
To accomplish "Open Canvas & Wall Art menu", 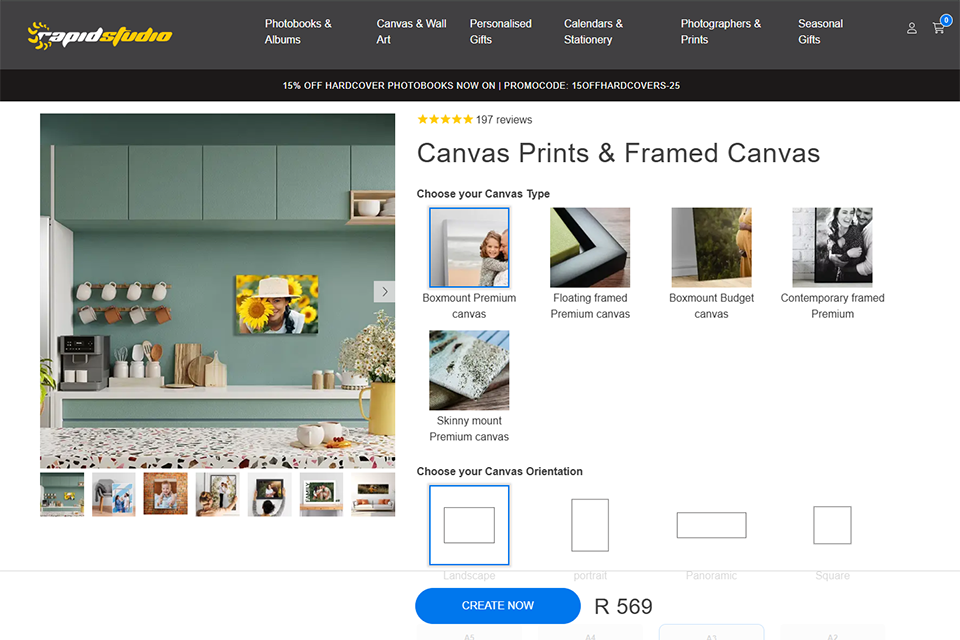I will [411, 31].
